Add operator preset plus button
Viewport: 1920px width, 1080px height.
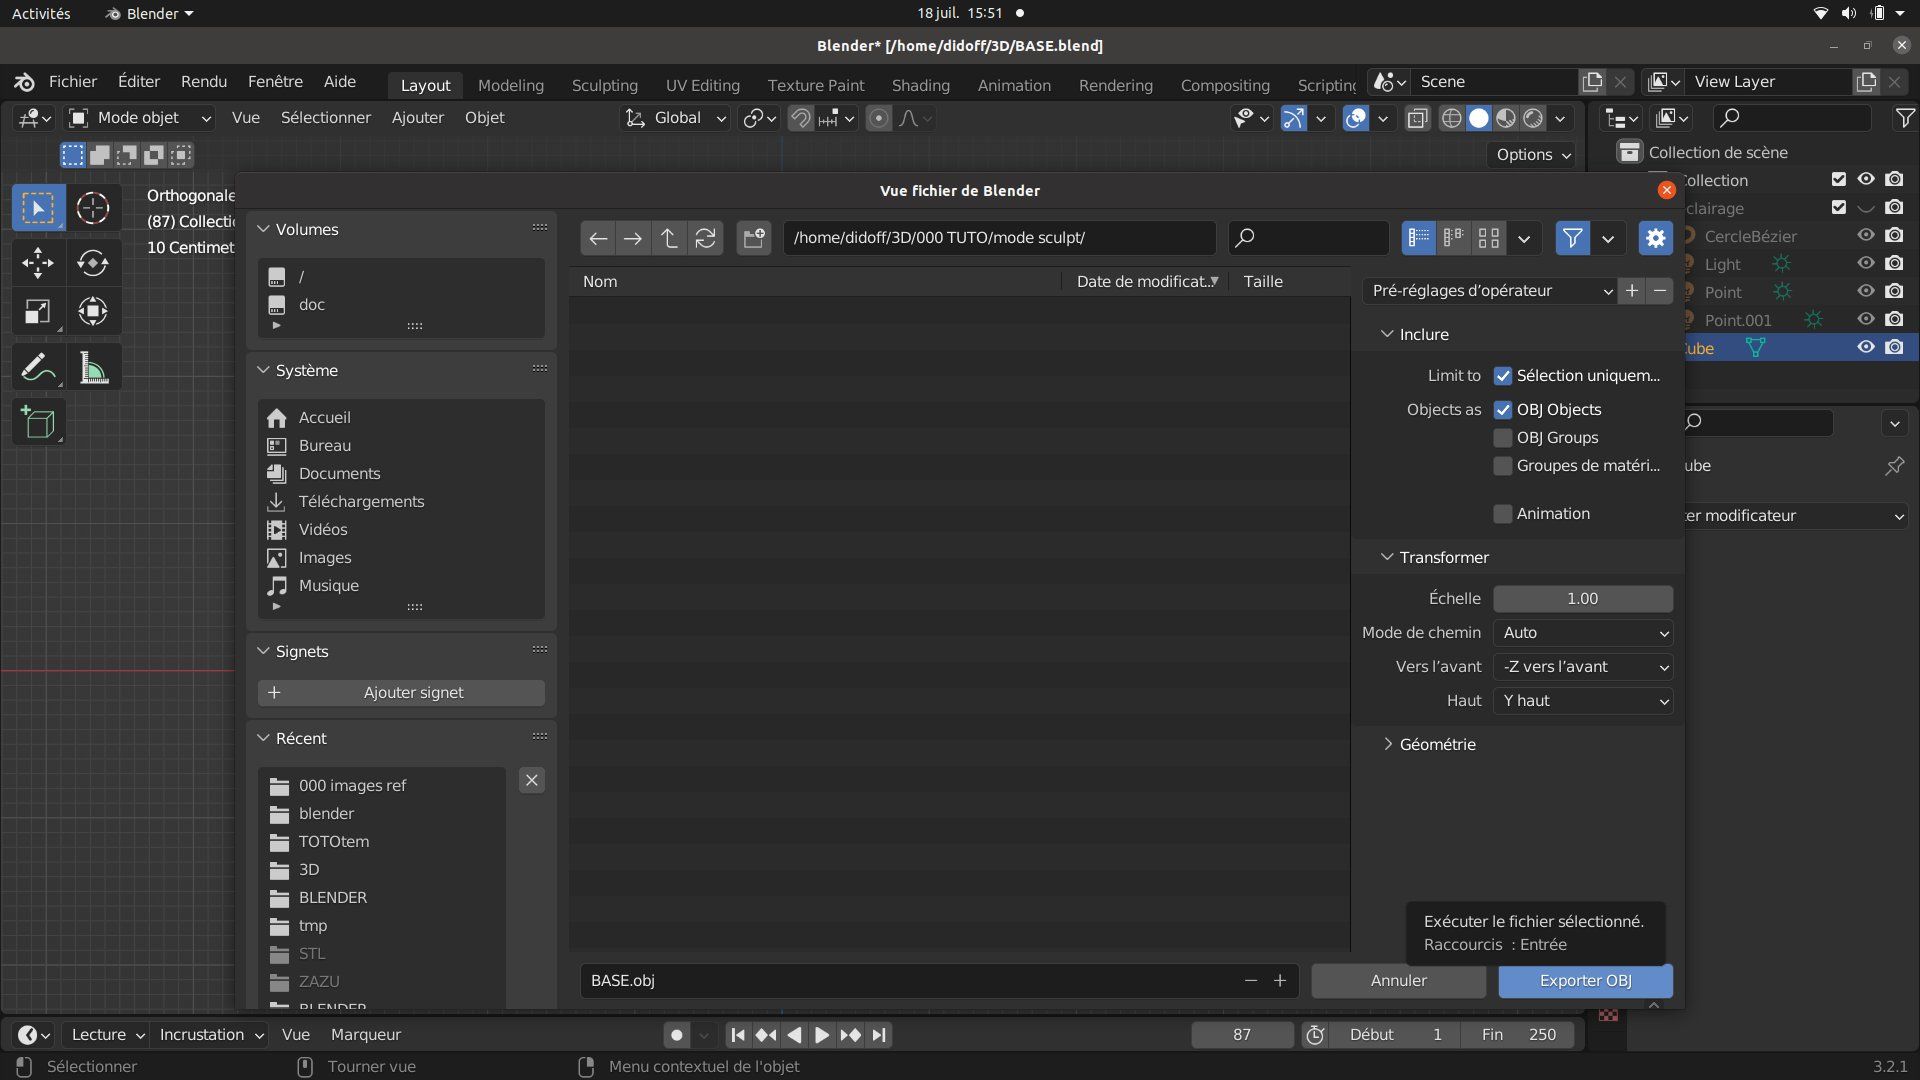[x=1632, y=291]
